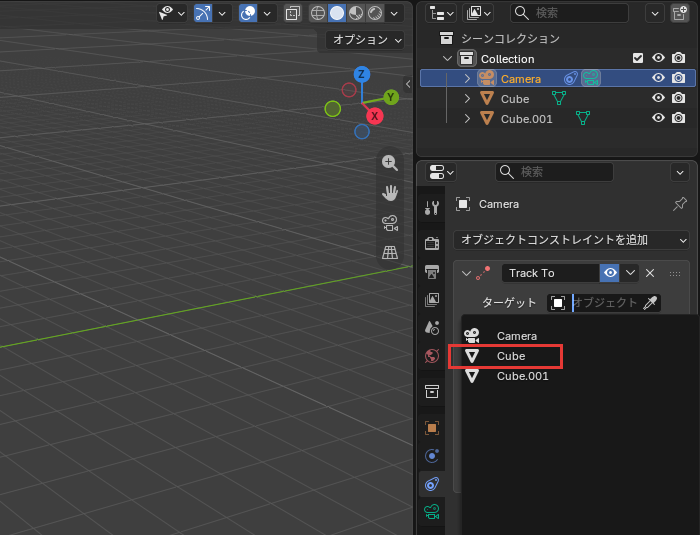Toggle perspective/orthographic grid button
700x535 pixels.
pyautogui.click(x=390, y=252)
